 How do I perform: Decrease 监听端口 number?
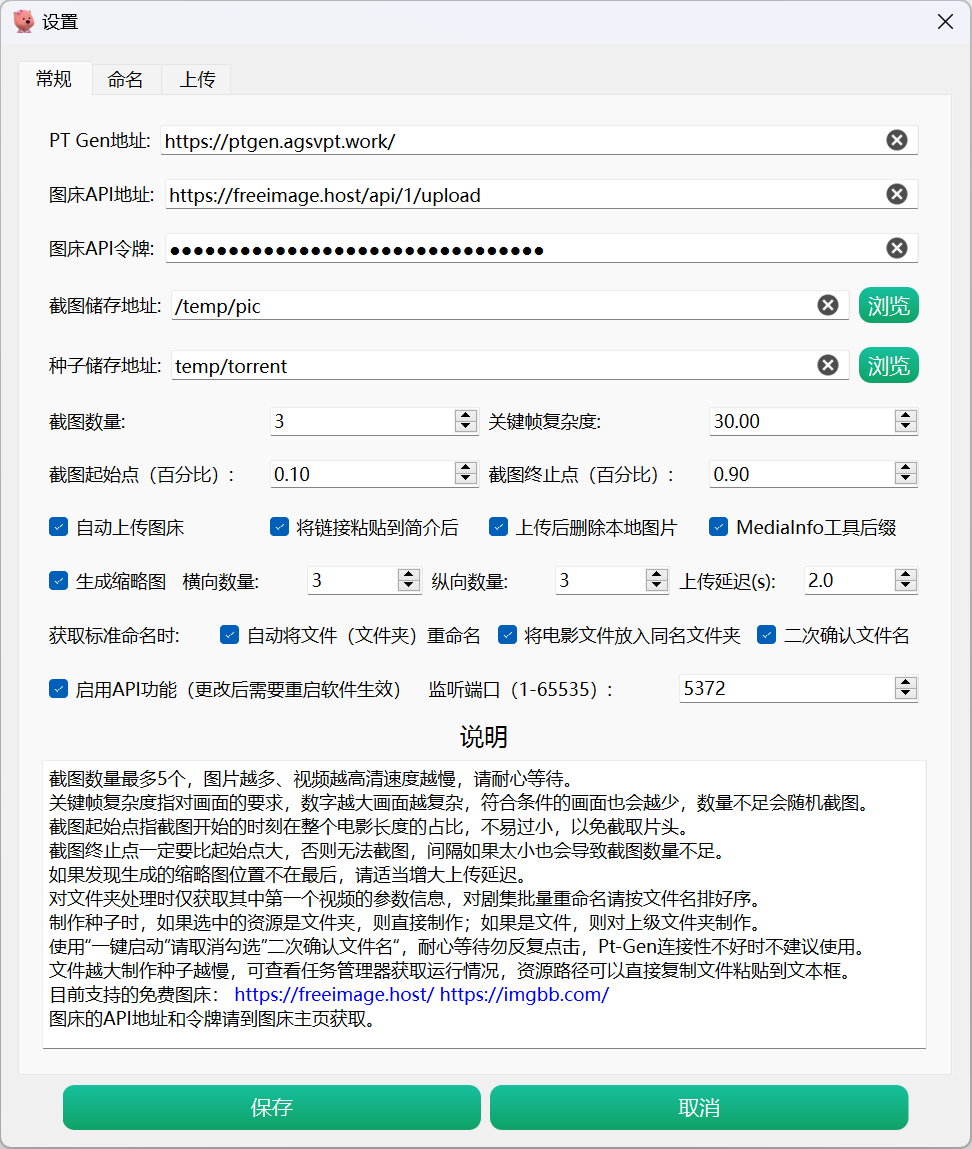click(905, 694)
